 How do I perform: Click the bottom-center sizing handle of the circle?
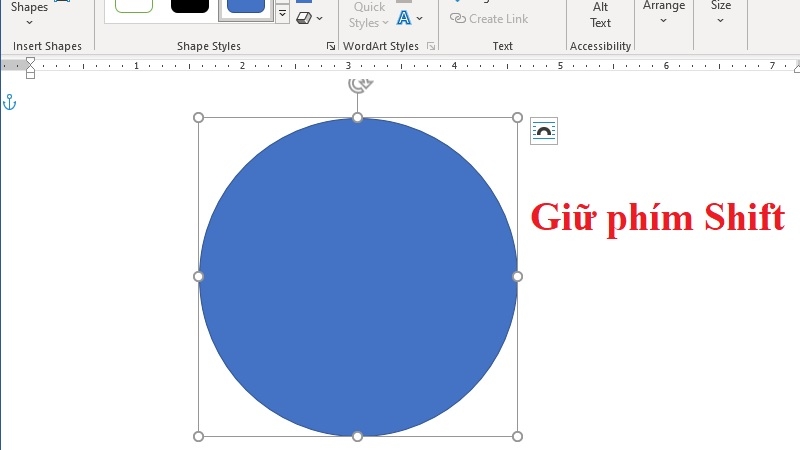(x=358, y=436)
